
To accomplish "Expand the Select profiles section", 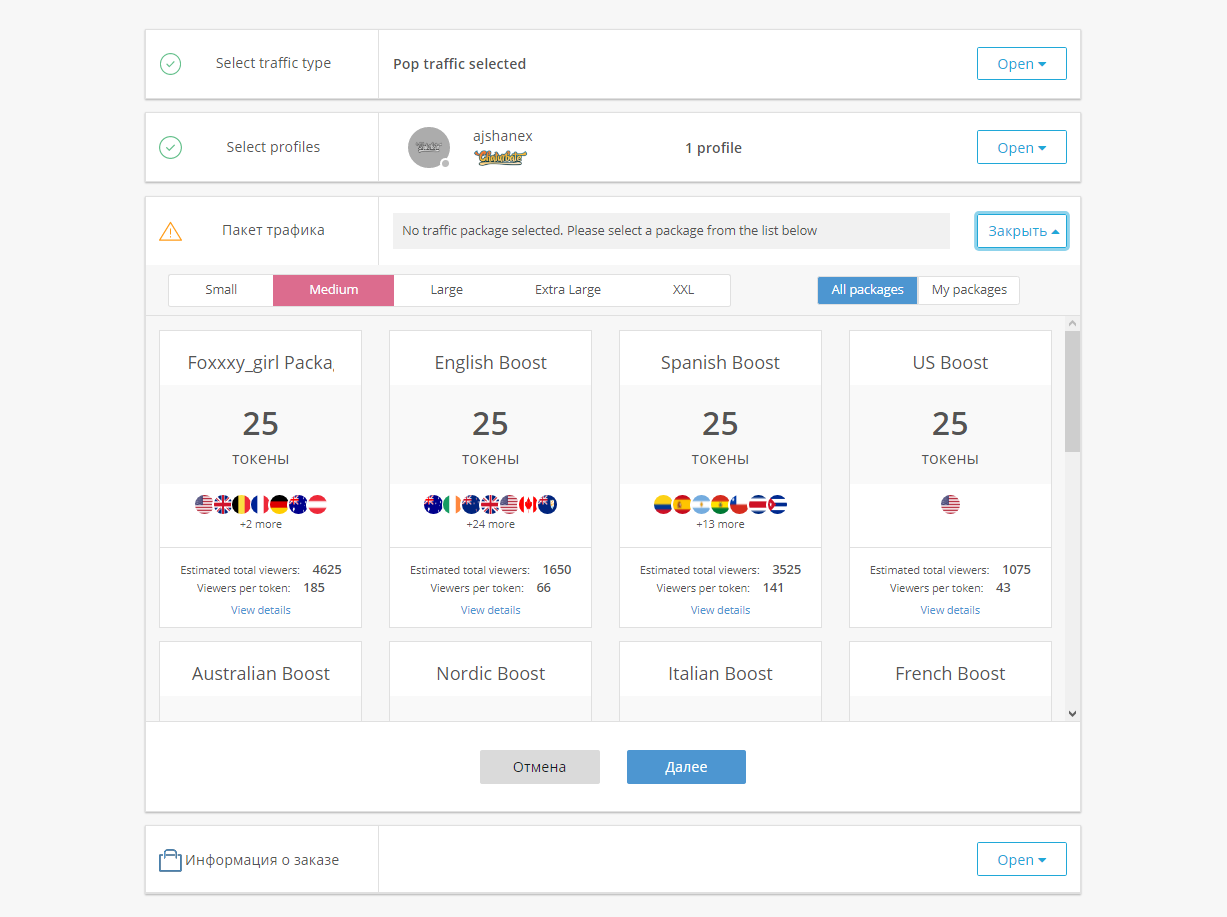I will [1021, 148].
